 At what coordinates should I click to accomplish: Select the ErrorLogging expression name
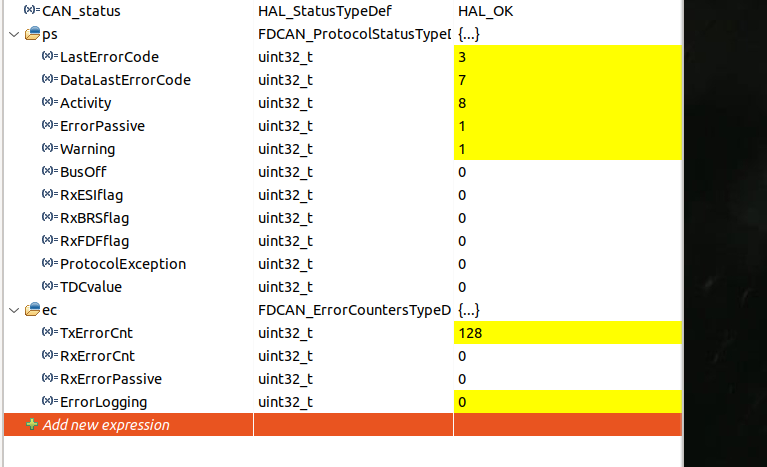[103, 402]
